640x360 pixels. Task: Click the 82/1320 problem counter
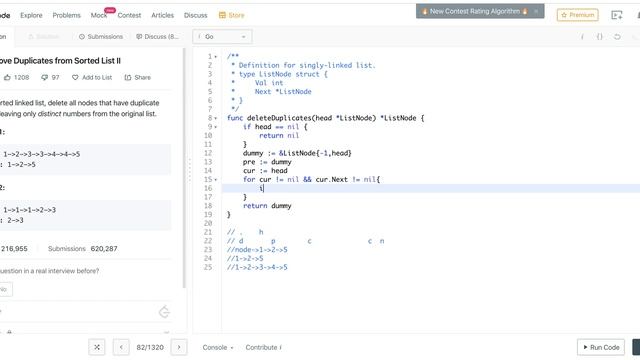point(150,347)
